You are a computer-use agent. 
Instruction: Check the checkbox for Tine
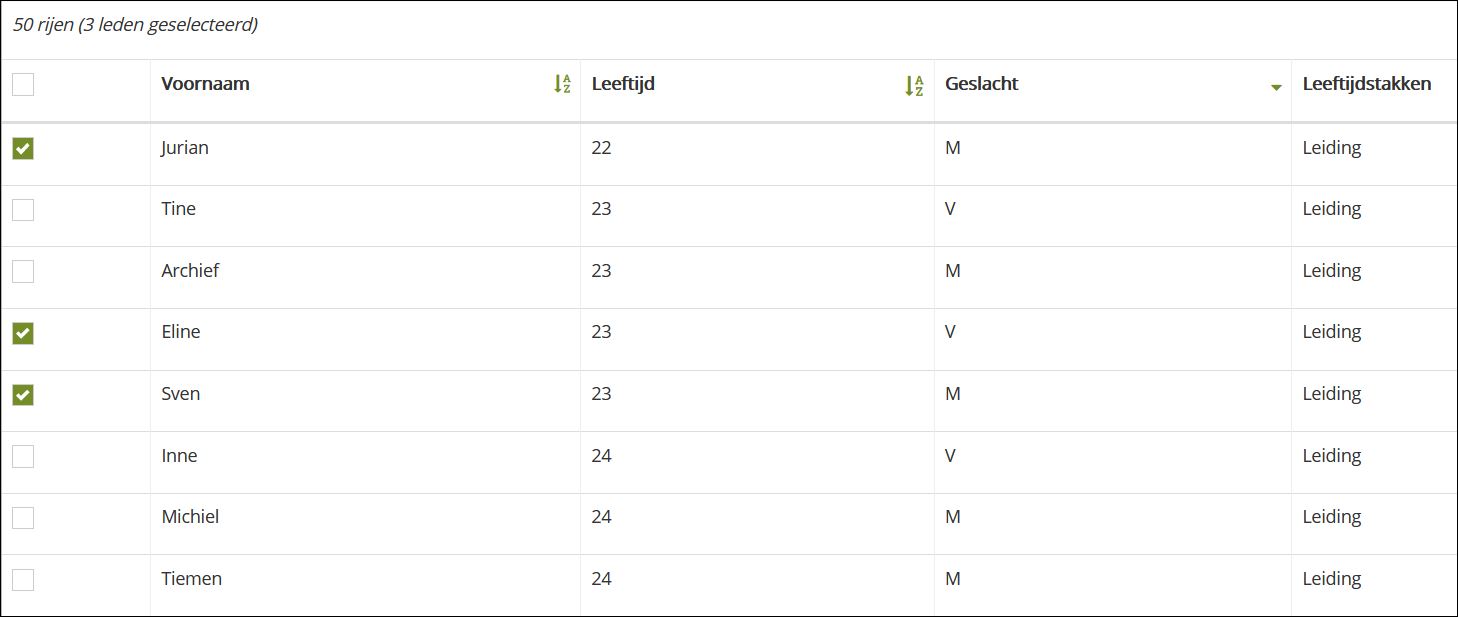[23, 210]
